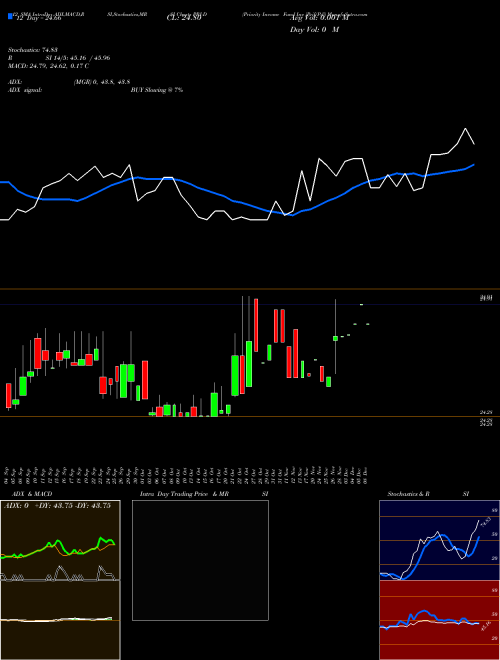Click the last green candlestick with the long wick
Screen dimensions: 500x660
335,338
